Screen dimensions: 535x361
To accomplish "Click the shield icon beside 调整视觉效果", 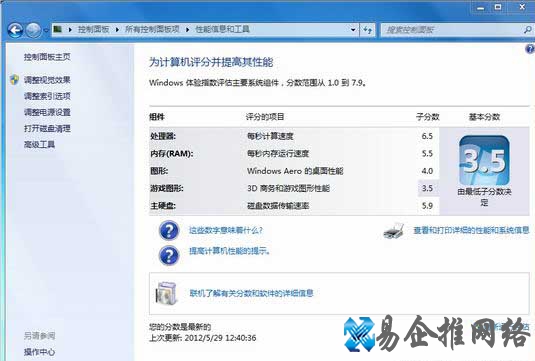I will coord(14,80).
